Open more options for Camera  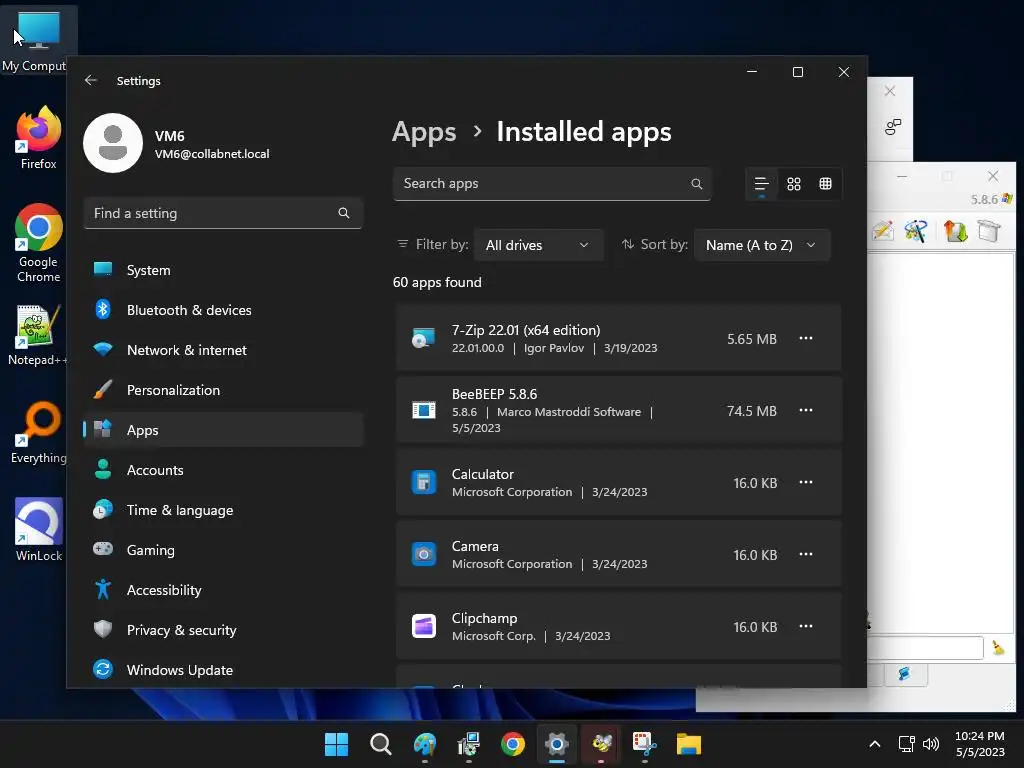point(806,554)
